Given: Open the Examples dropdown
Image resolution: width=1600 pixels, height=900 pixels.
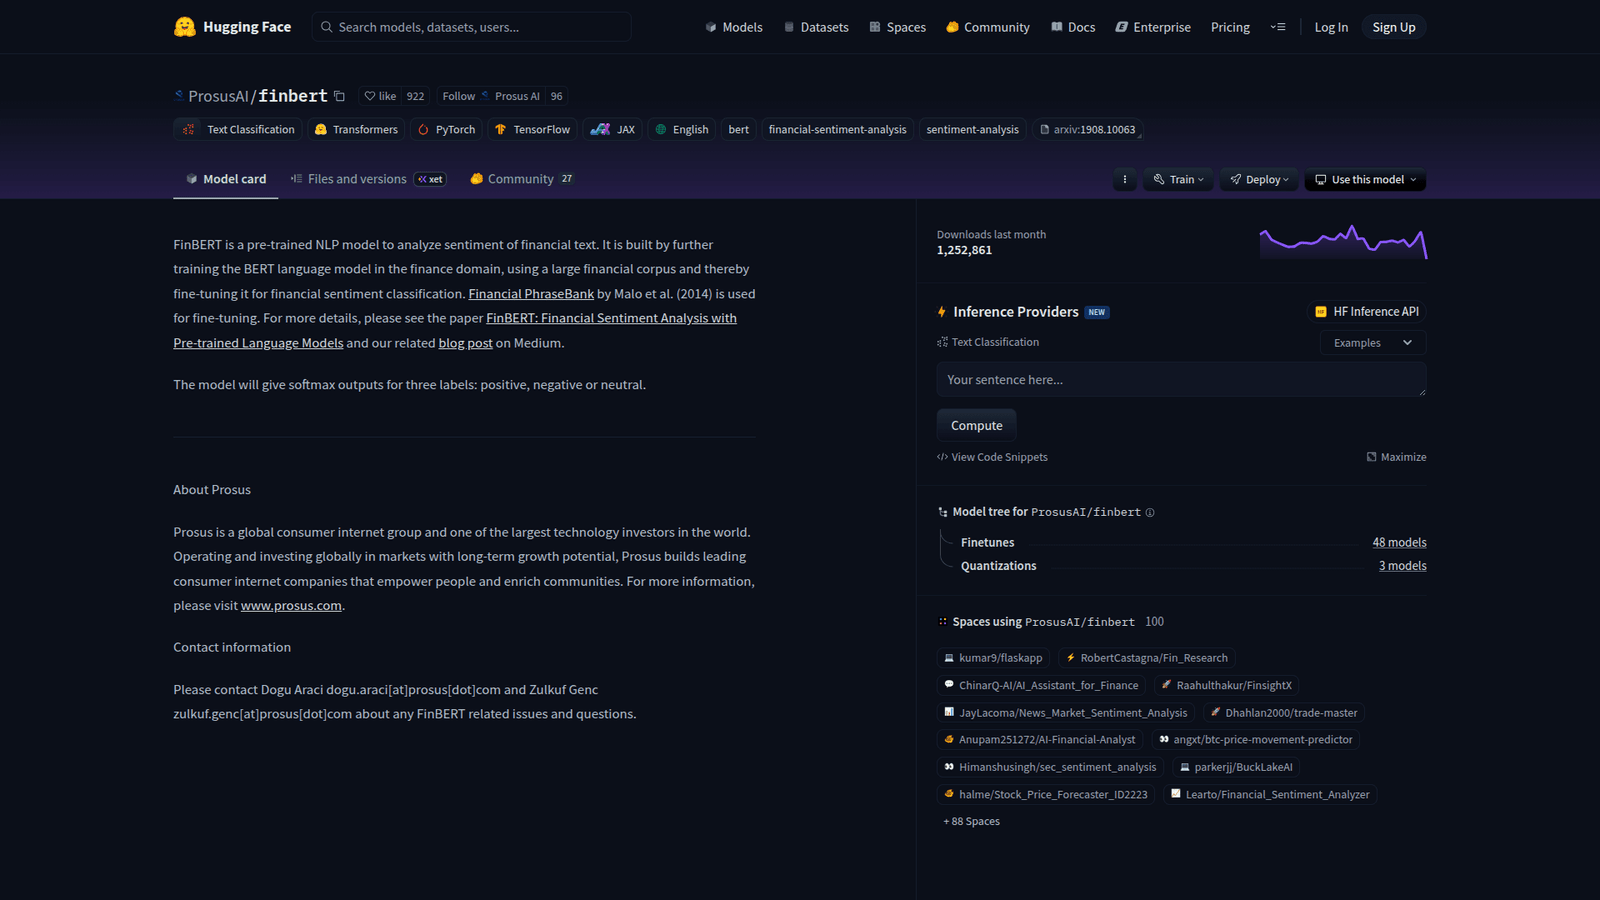Looking at the screenshot, I should [1372, 343].
